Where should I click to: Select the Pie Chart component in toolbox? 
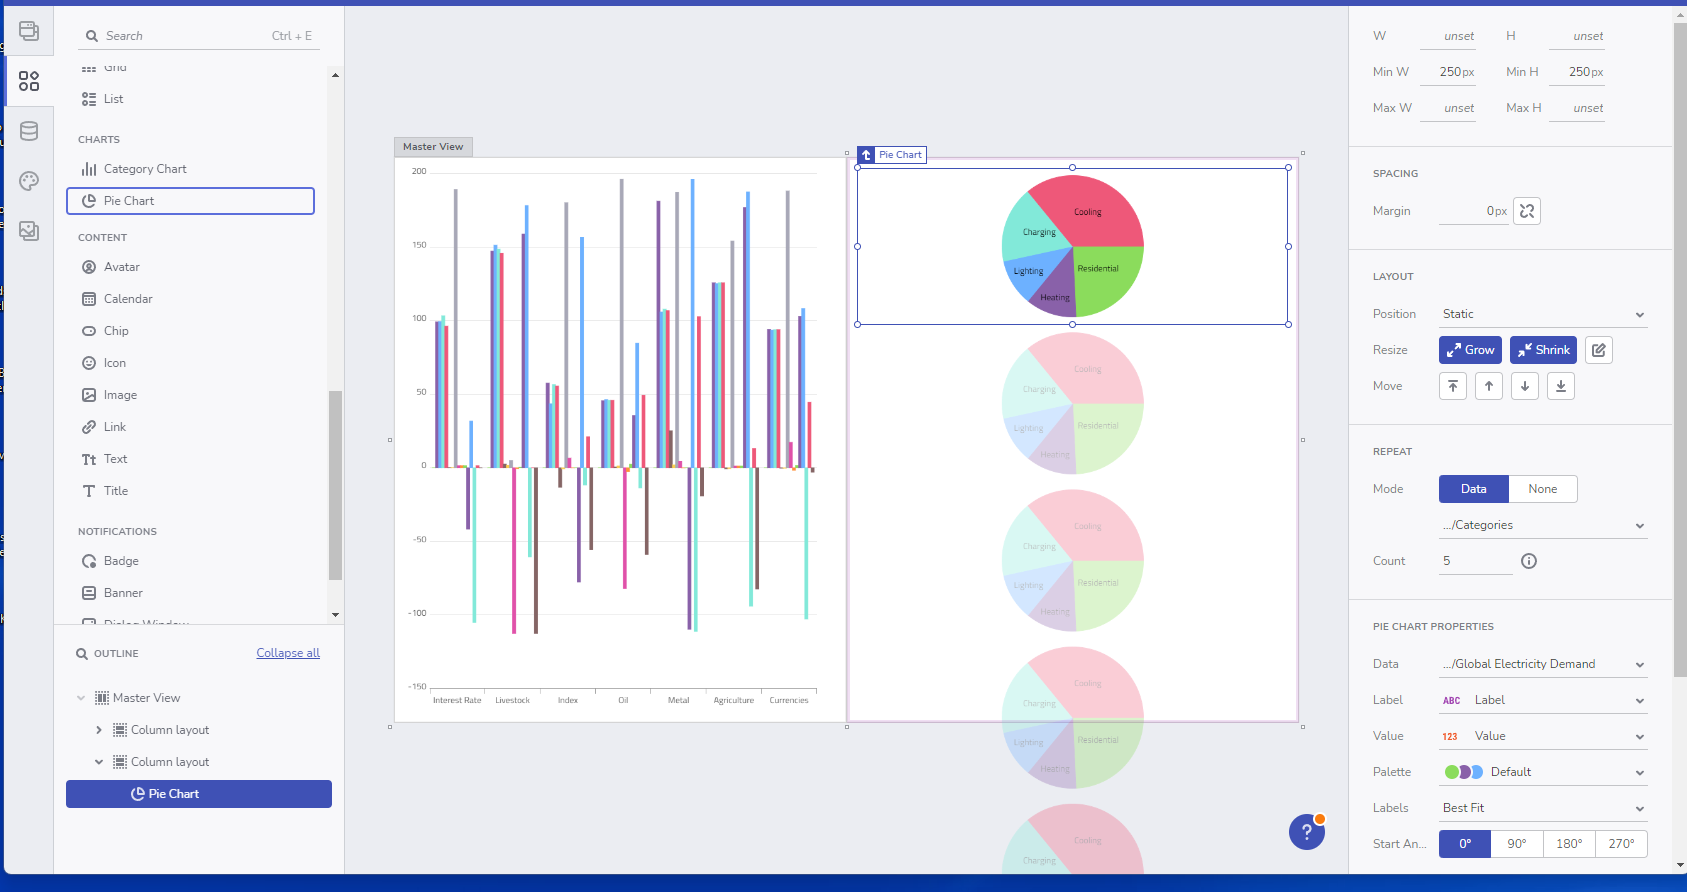click(190, 201)
